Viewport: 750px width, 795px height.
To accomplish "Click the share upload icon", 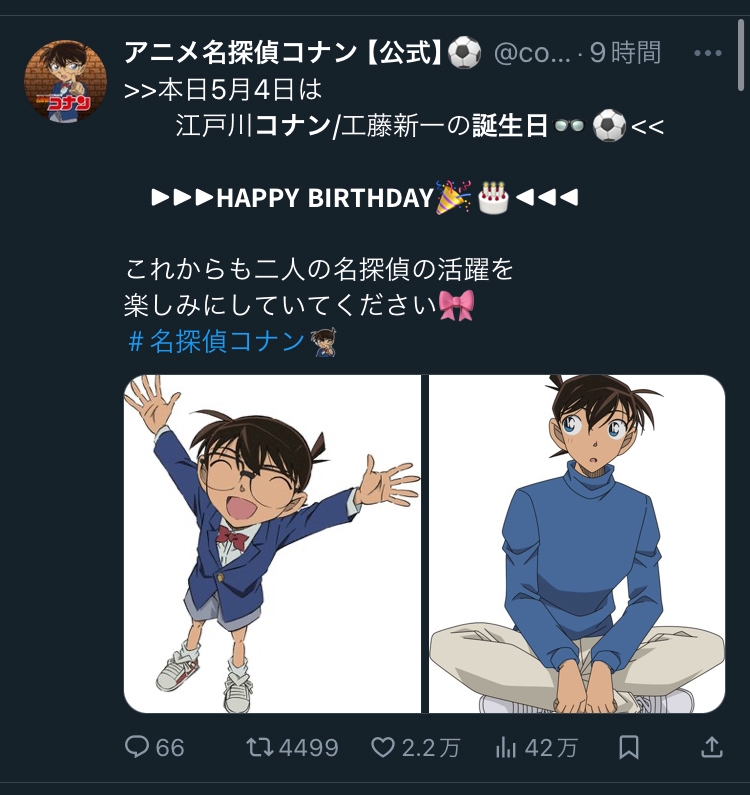I will 711,747.
